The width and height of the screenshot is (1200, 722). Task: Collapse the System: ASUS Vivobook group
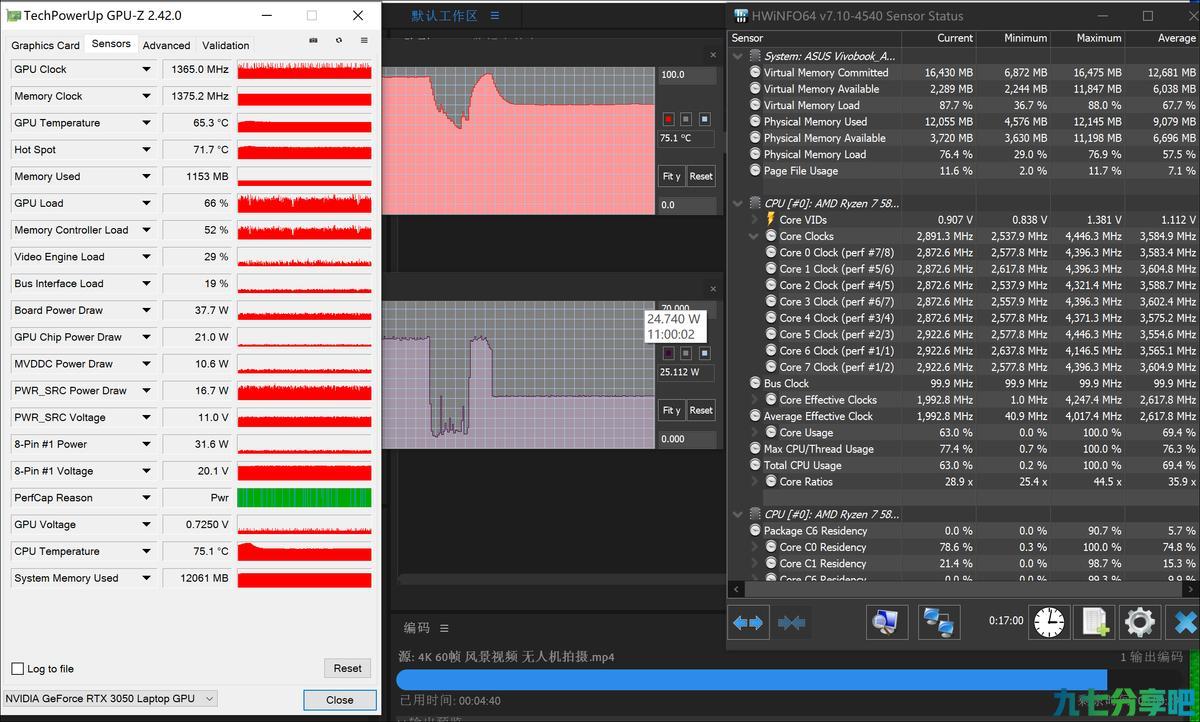tap(738, 56)
